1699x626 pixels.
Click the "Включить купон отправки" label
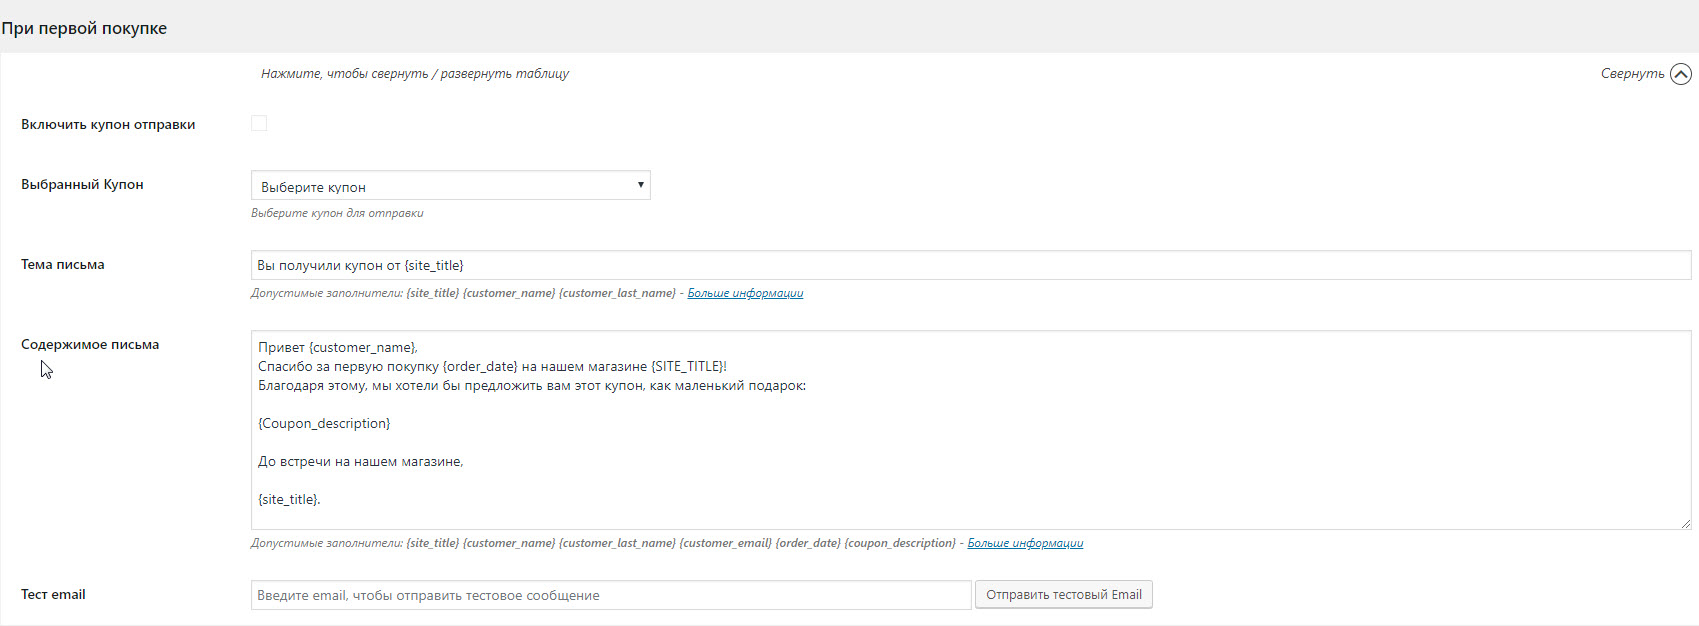108,125
